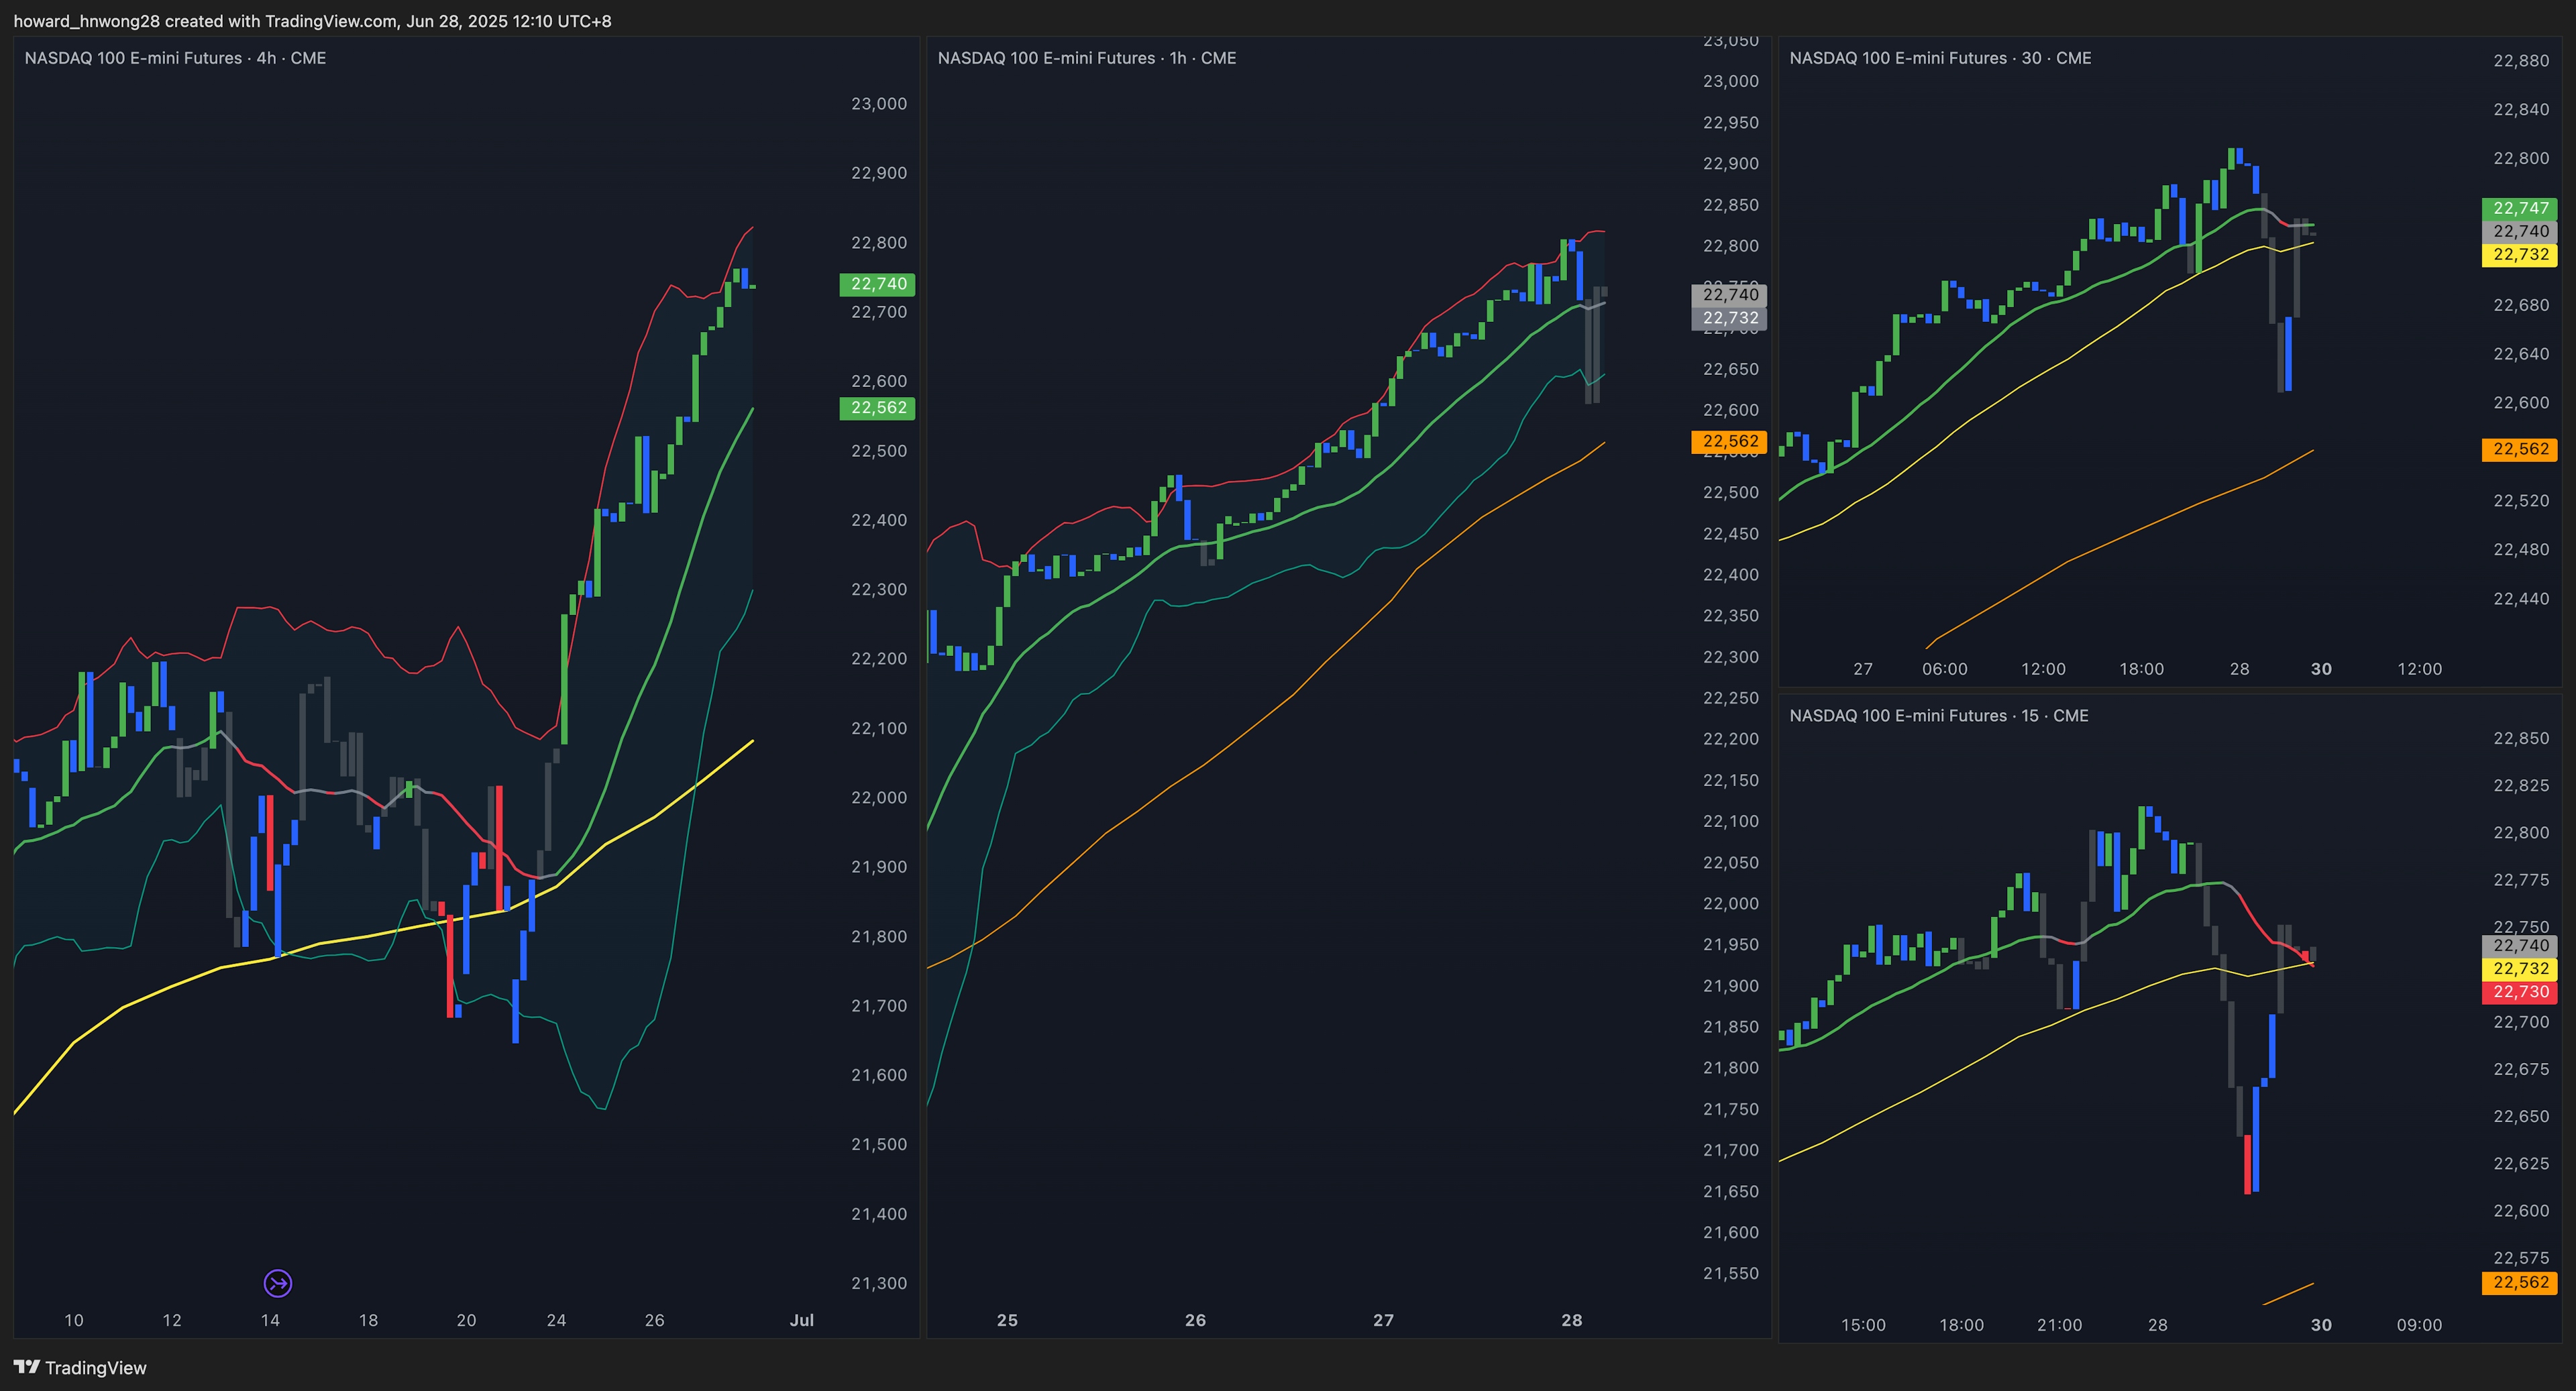Click the 22,200 price level on the 1h chart axis
2576x1391 pixels.
click(x=1731, y=739)
